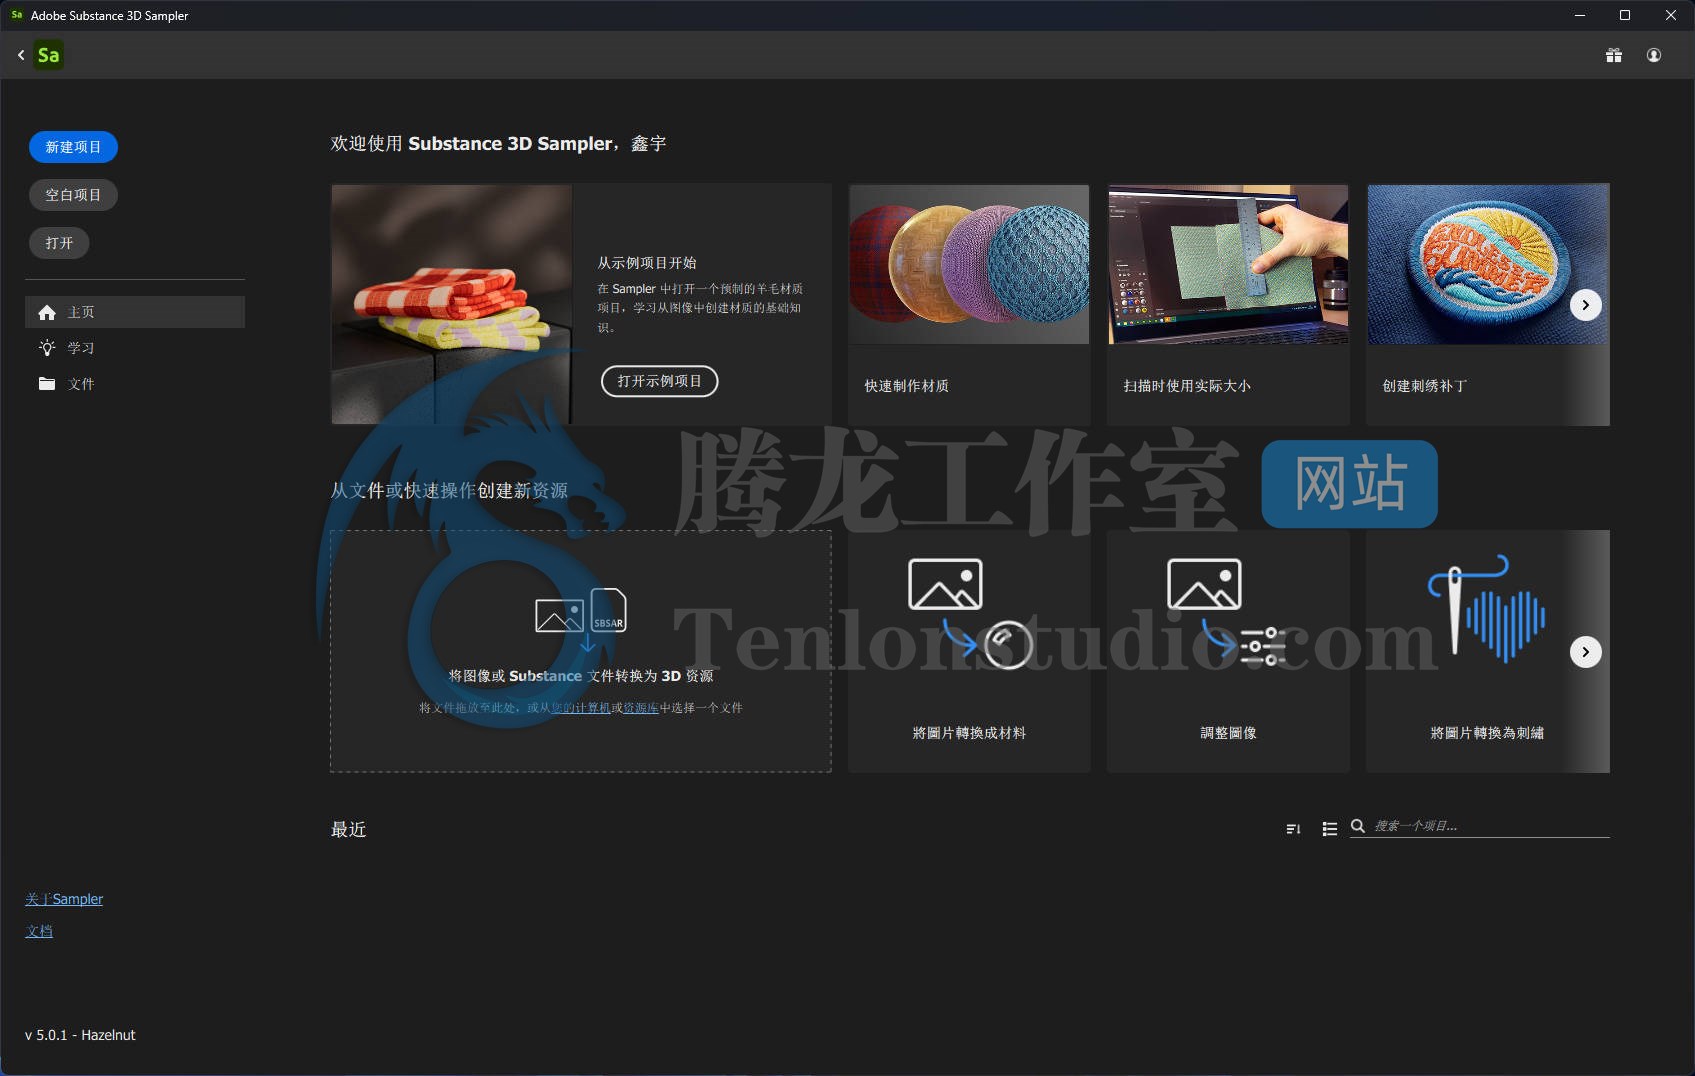This screenshot has width=1695, height=1076.
Task: Maximize the Substance 3D Sampler window
Action: 1625,15
